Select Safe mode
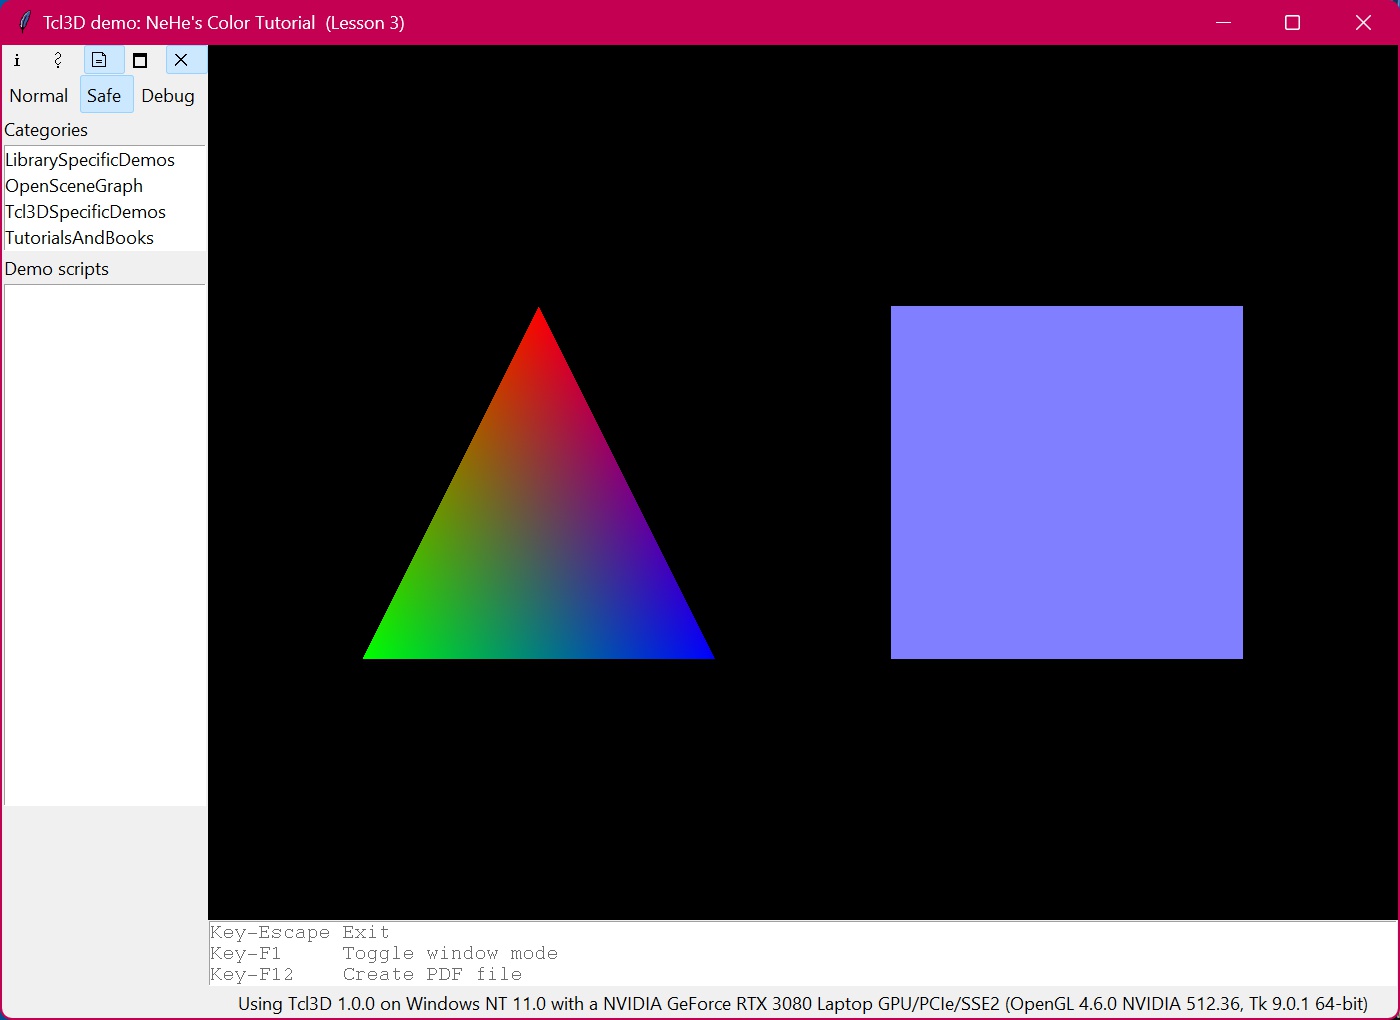Screen dimensions: 1400x1020 coord(104,96)
